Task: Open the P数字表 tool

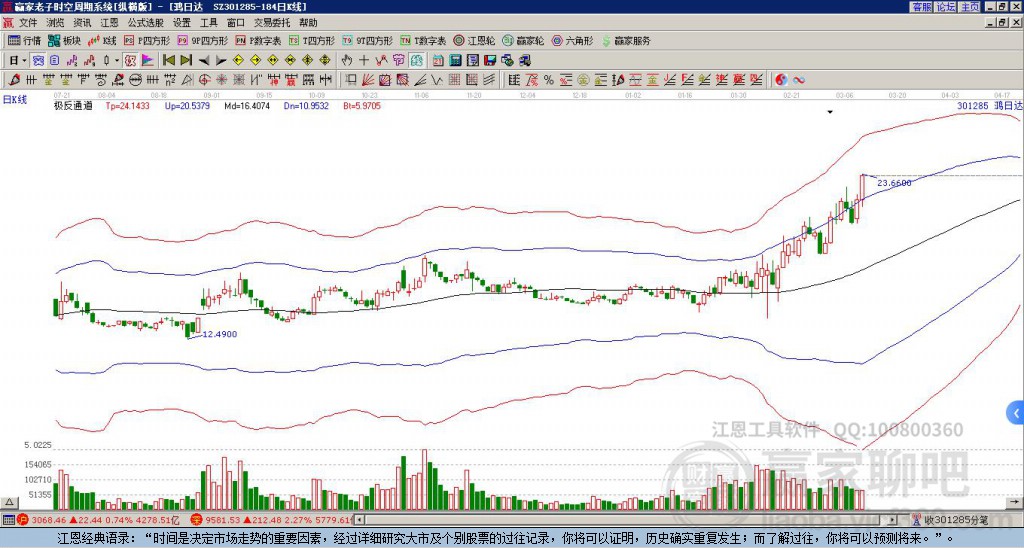Action: tap(258, 40)
